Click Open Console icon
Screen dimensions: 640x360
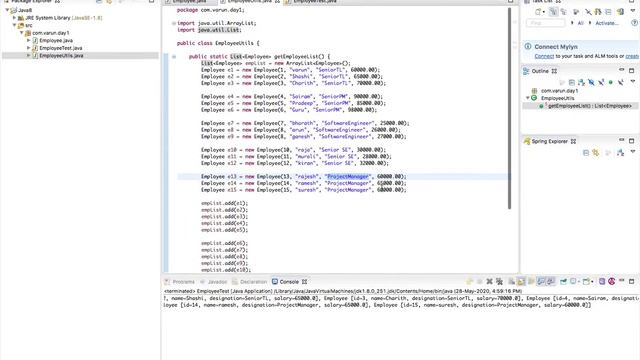tap(586, 281)
